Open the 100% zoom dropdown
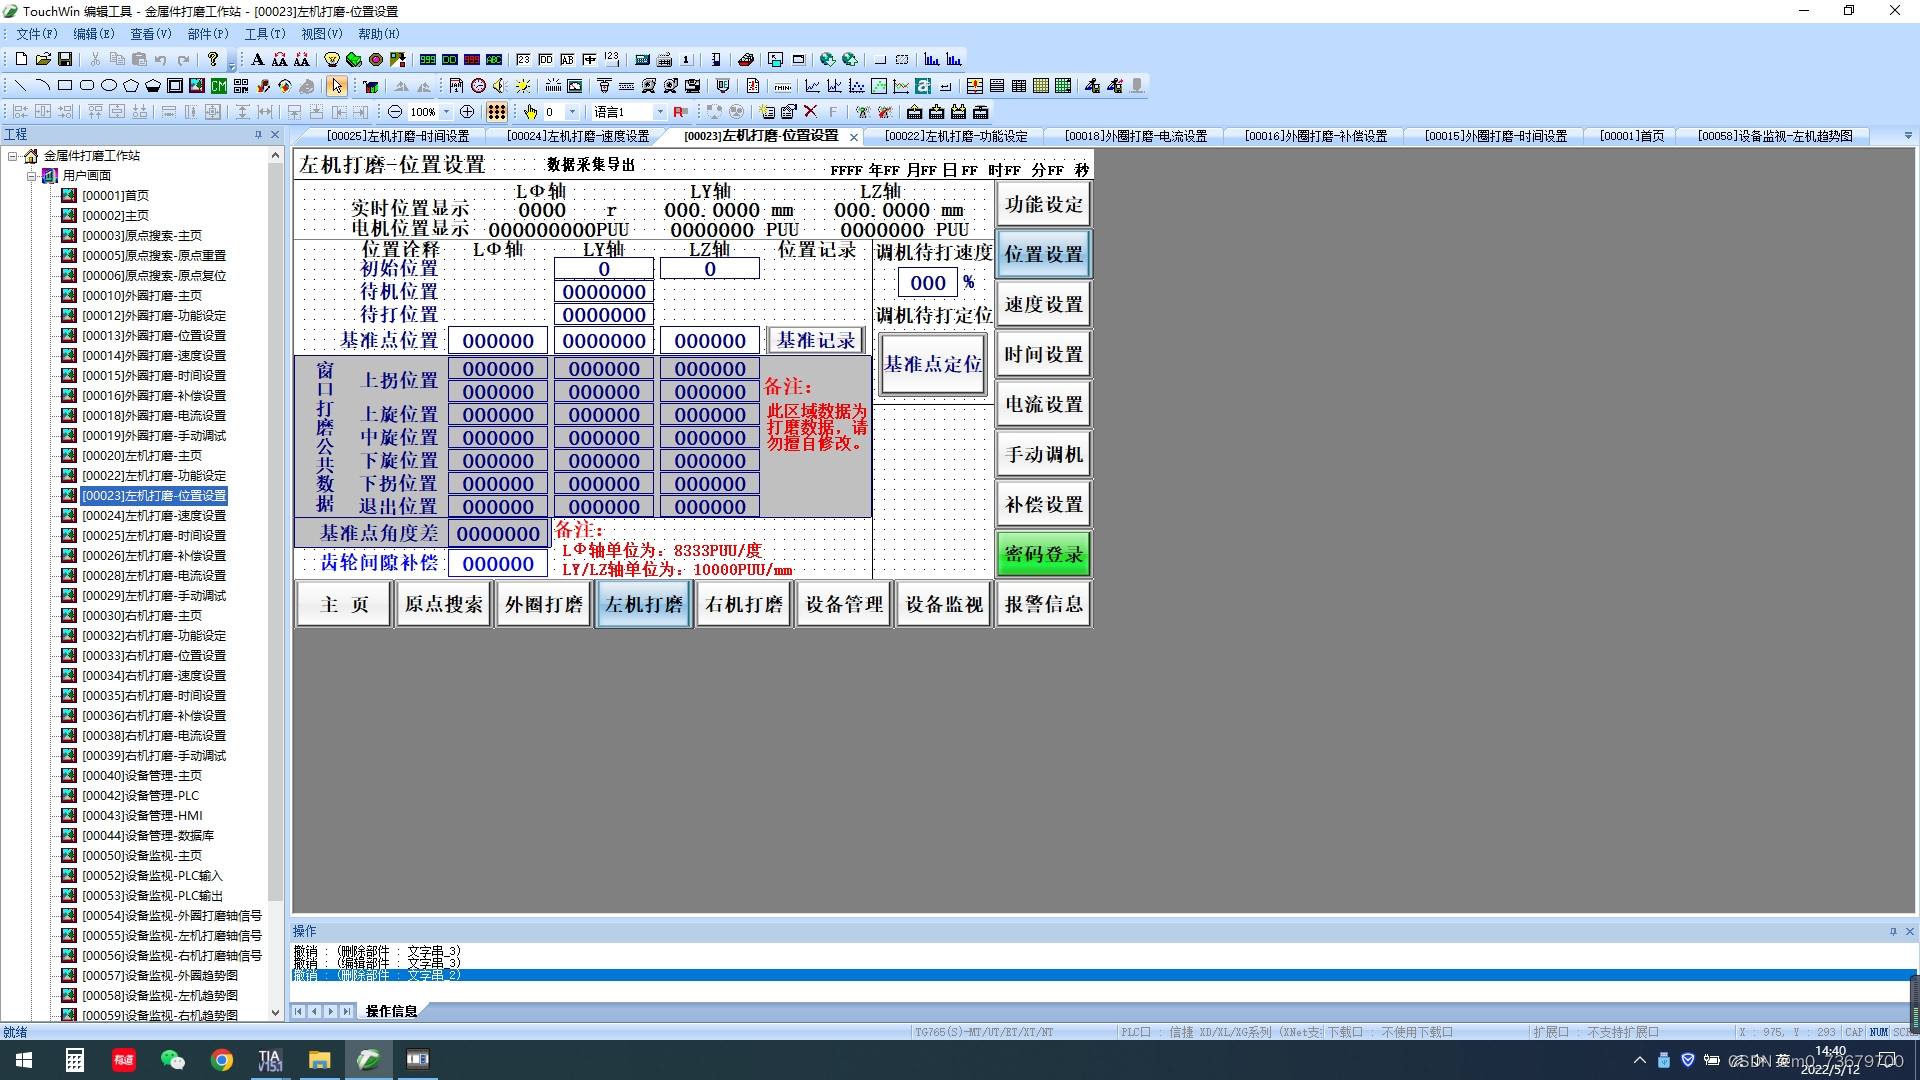The image size is (1920, 1080). [446, 112]
